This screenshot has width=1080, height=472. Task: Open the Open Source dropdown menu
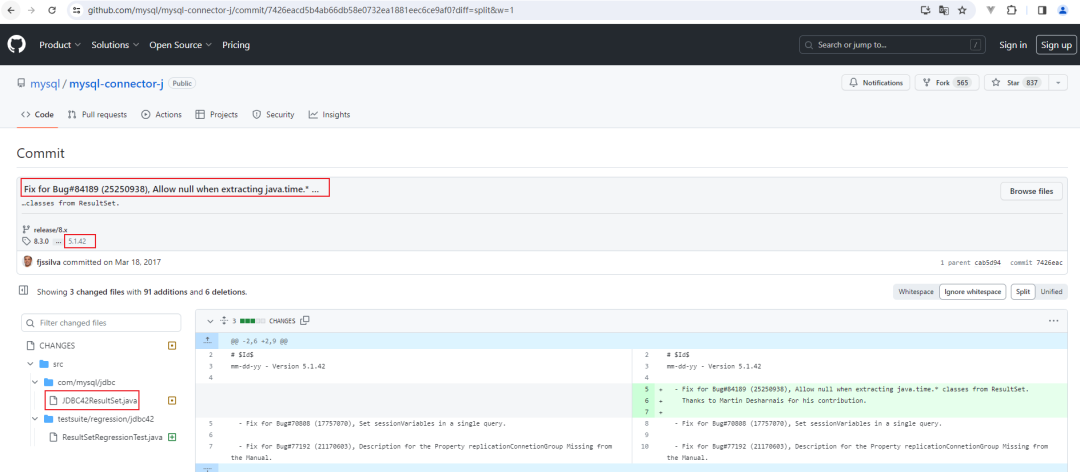(x=180, y=45)
